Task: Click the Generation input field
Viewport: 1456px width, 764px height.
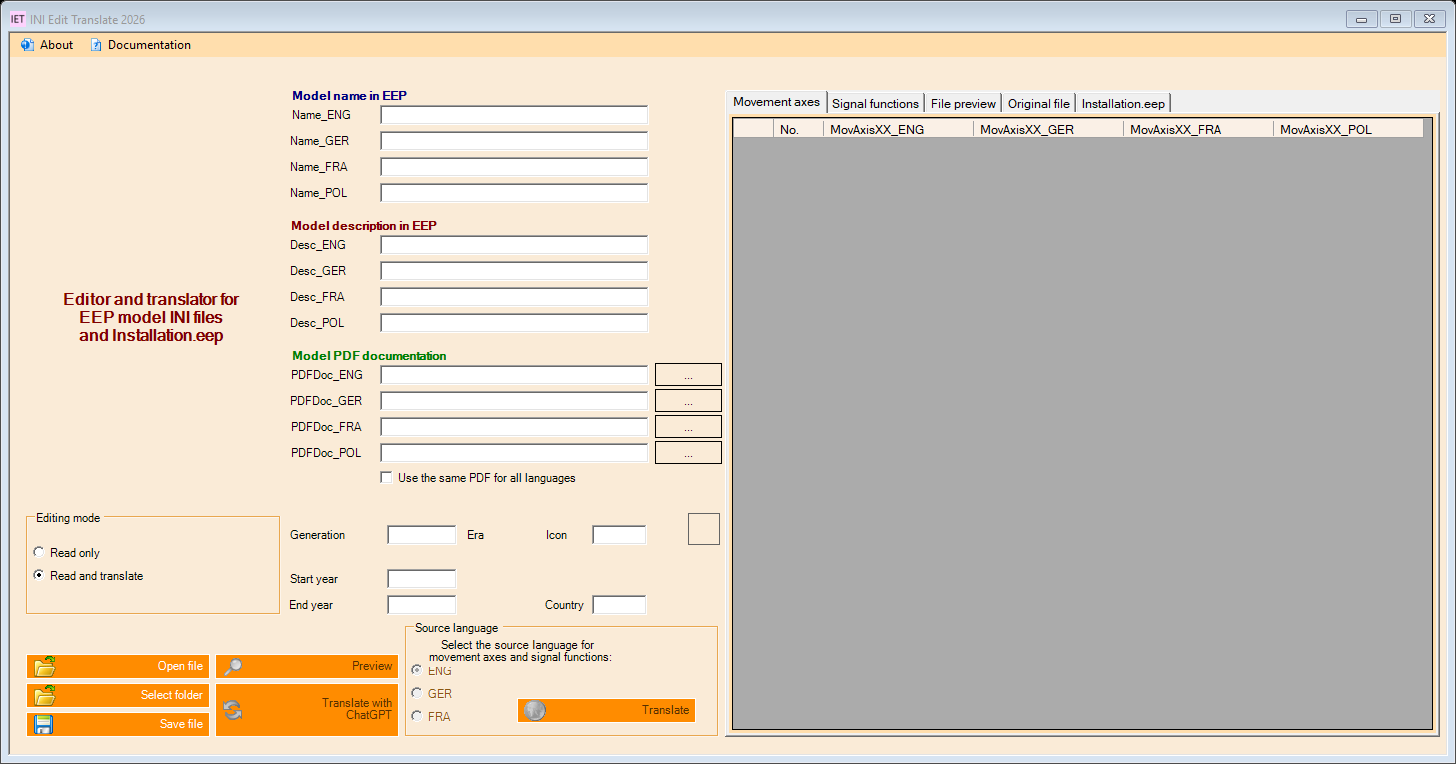Action: pyautogui.click(x=422, y=535)
